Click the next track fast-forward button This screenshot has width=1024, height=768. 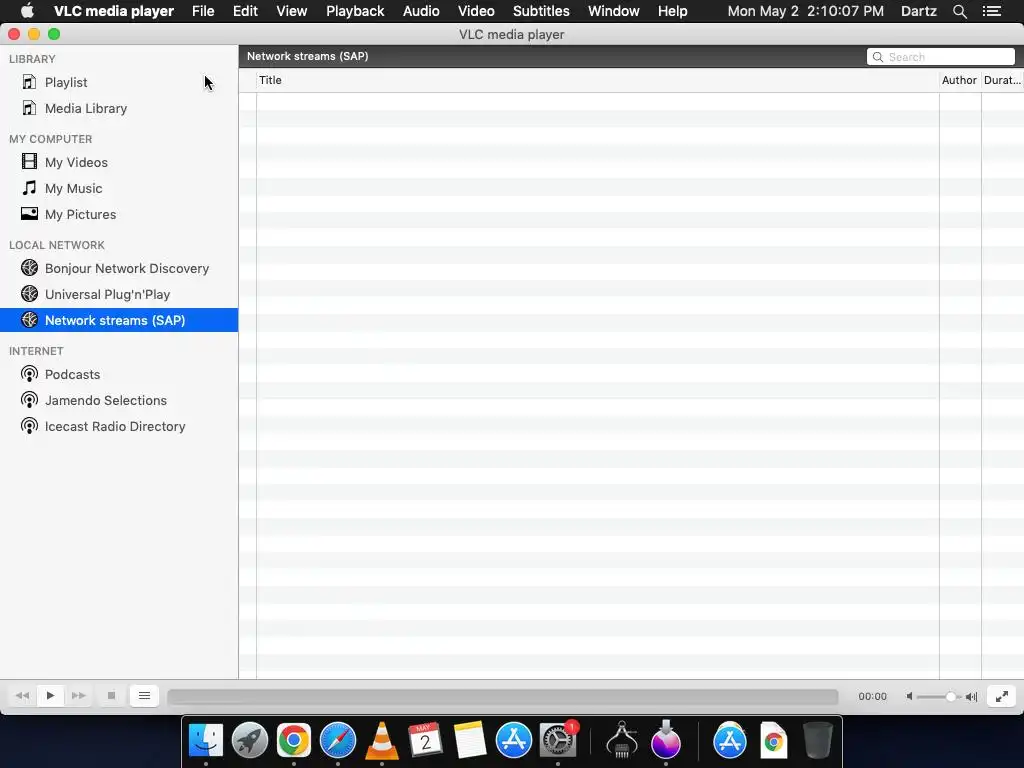pyautogui.click(x=78, y=696)
